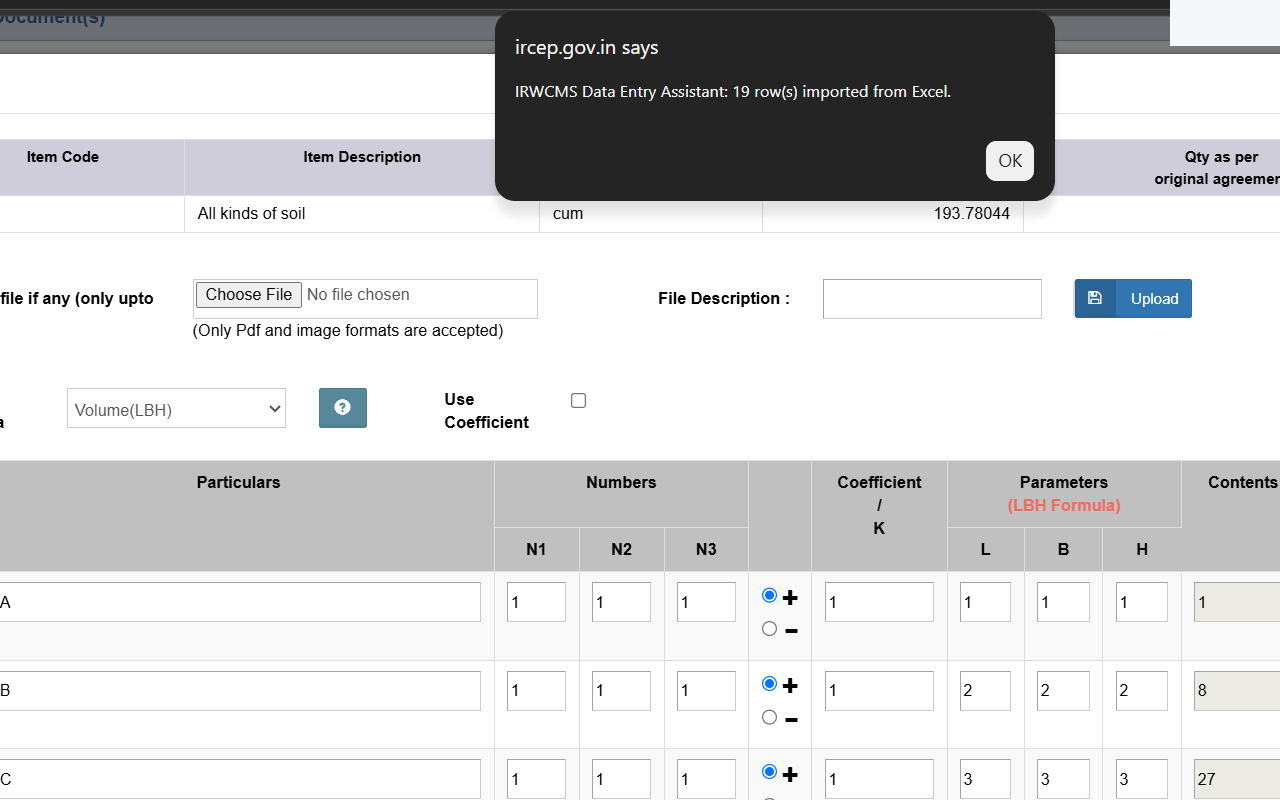Click Contents field showing 1
The width and height of the screenshot is (1280, 800).
1237,602
